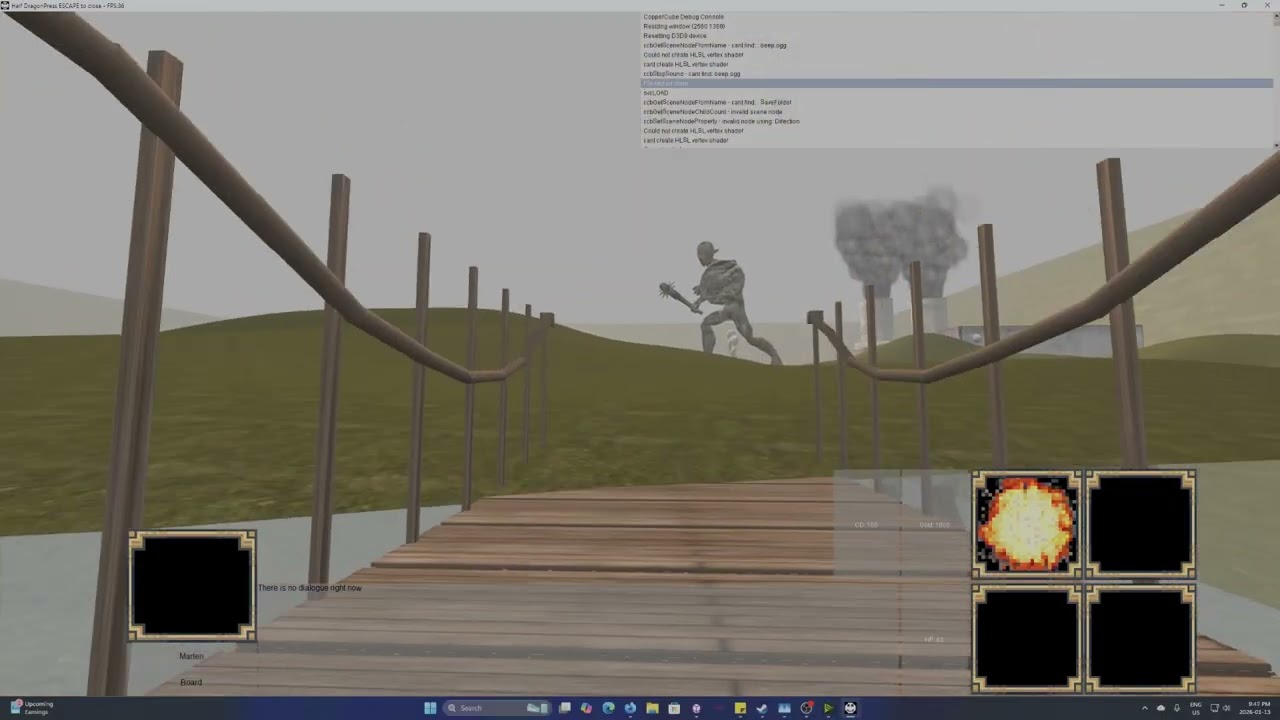Click the Windows taskbar Search box
Viewport: 1280px width, 720px height.
[497, 708]
